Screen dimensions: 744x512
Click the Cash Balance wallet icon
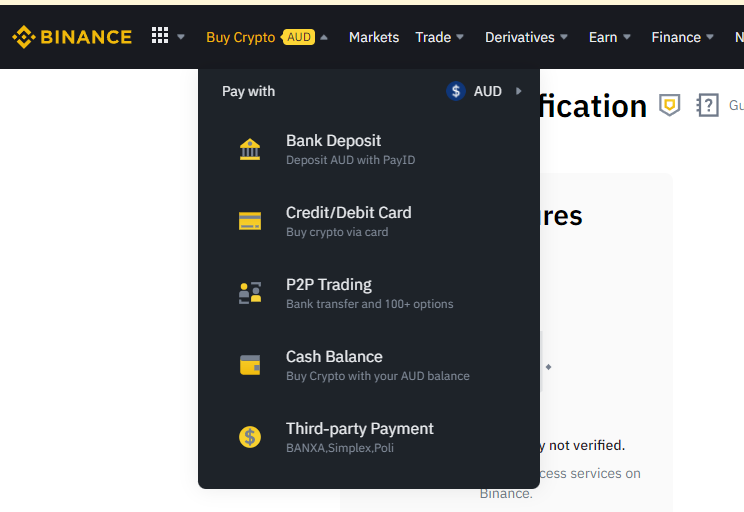[x=250, y=365]
